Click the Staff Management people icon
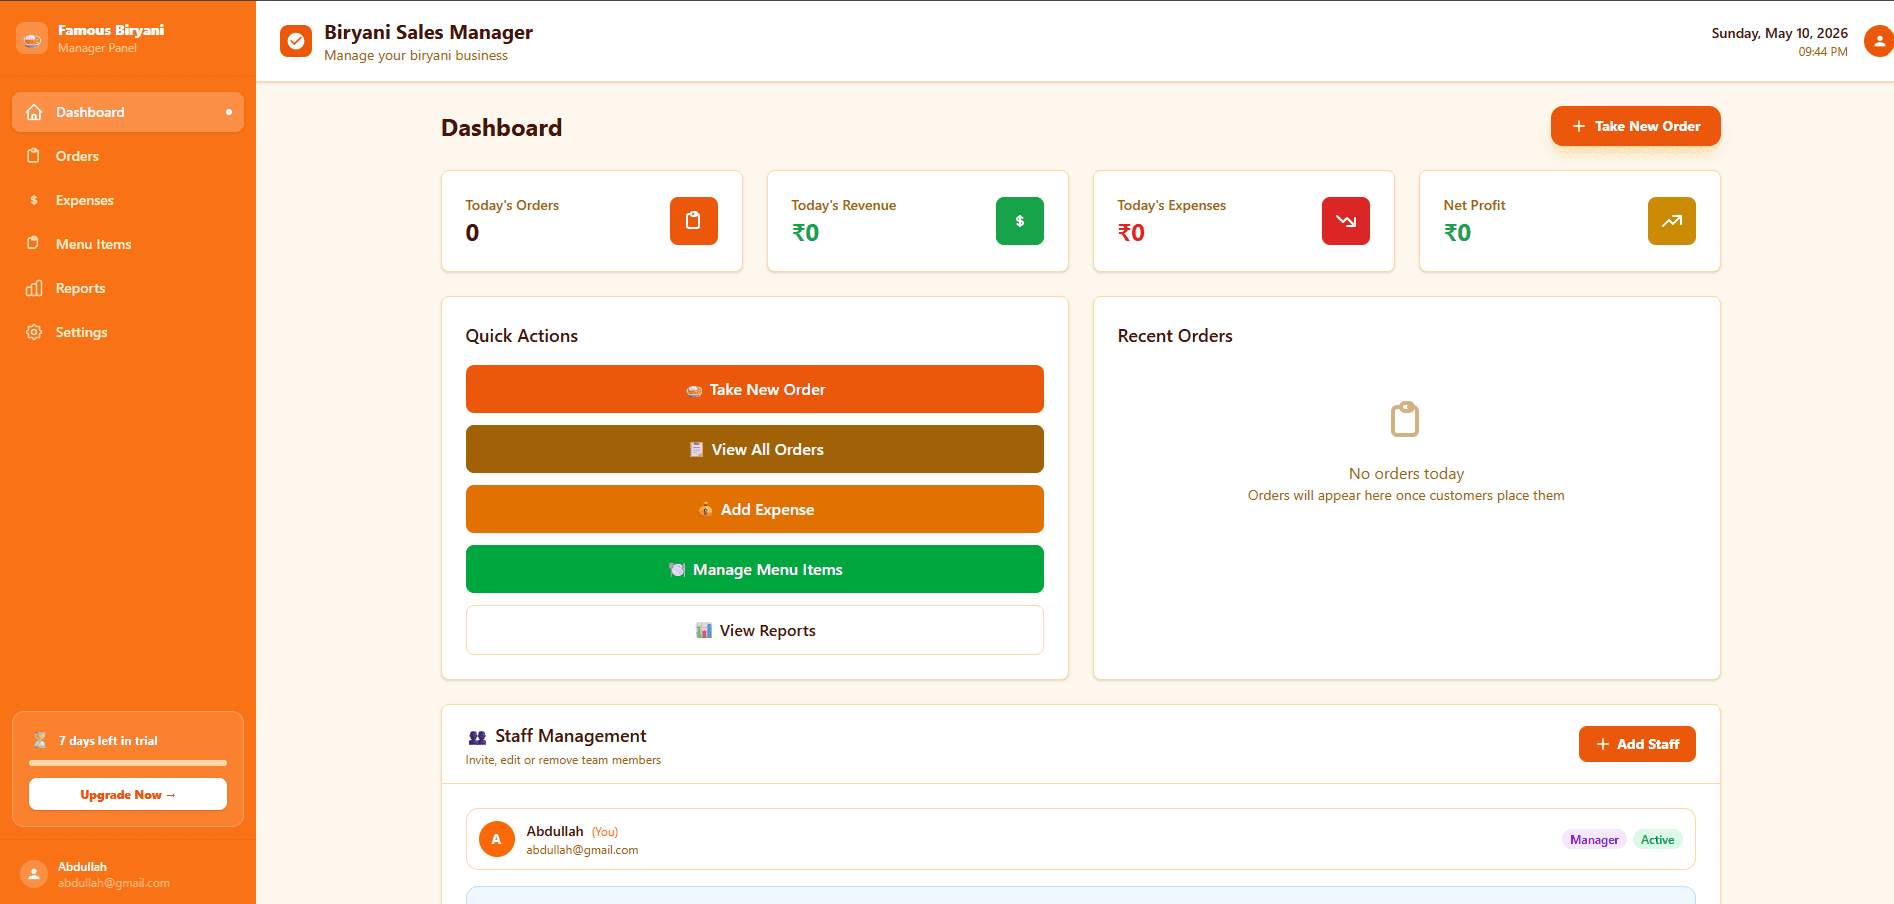Image resolution: width=1894 pixels, height=904 pixels. (x=477, y=737)
